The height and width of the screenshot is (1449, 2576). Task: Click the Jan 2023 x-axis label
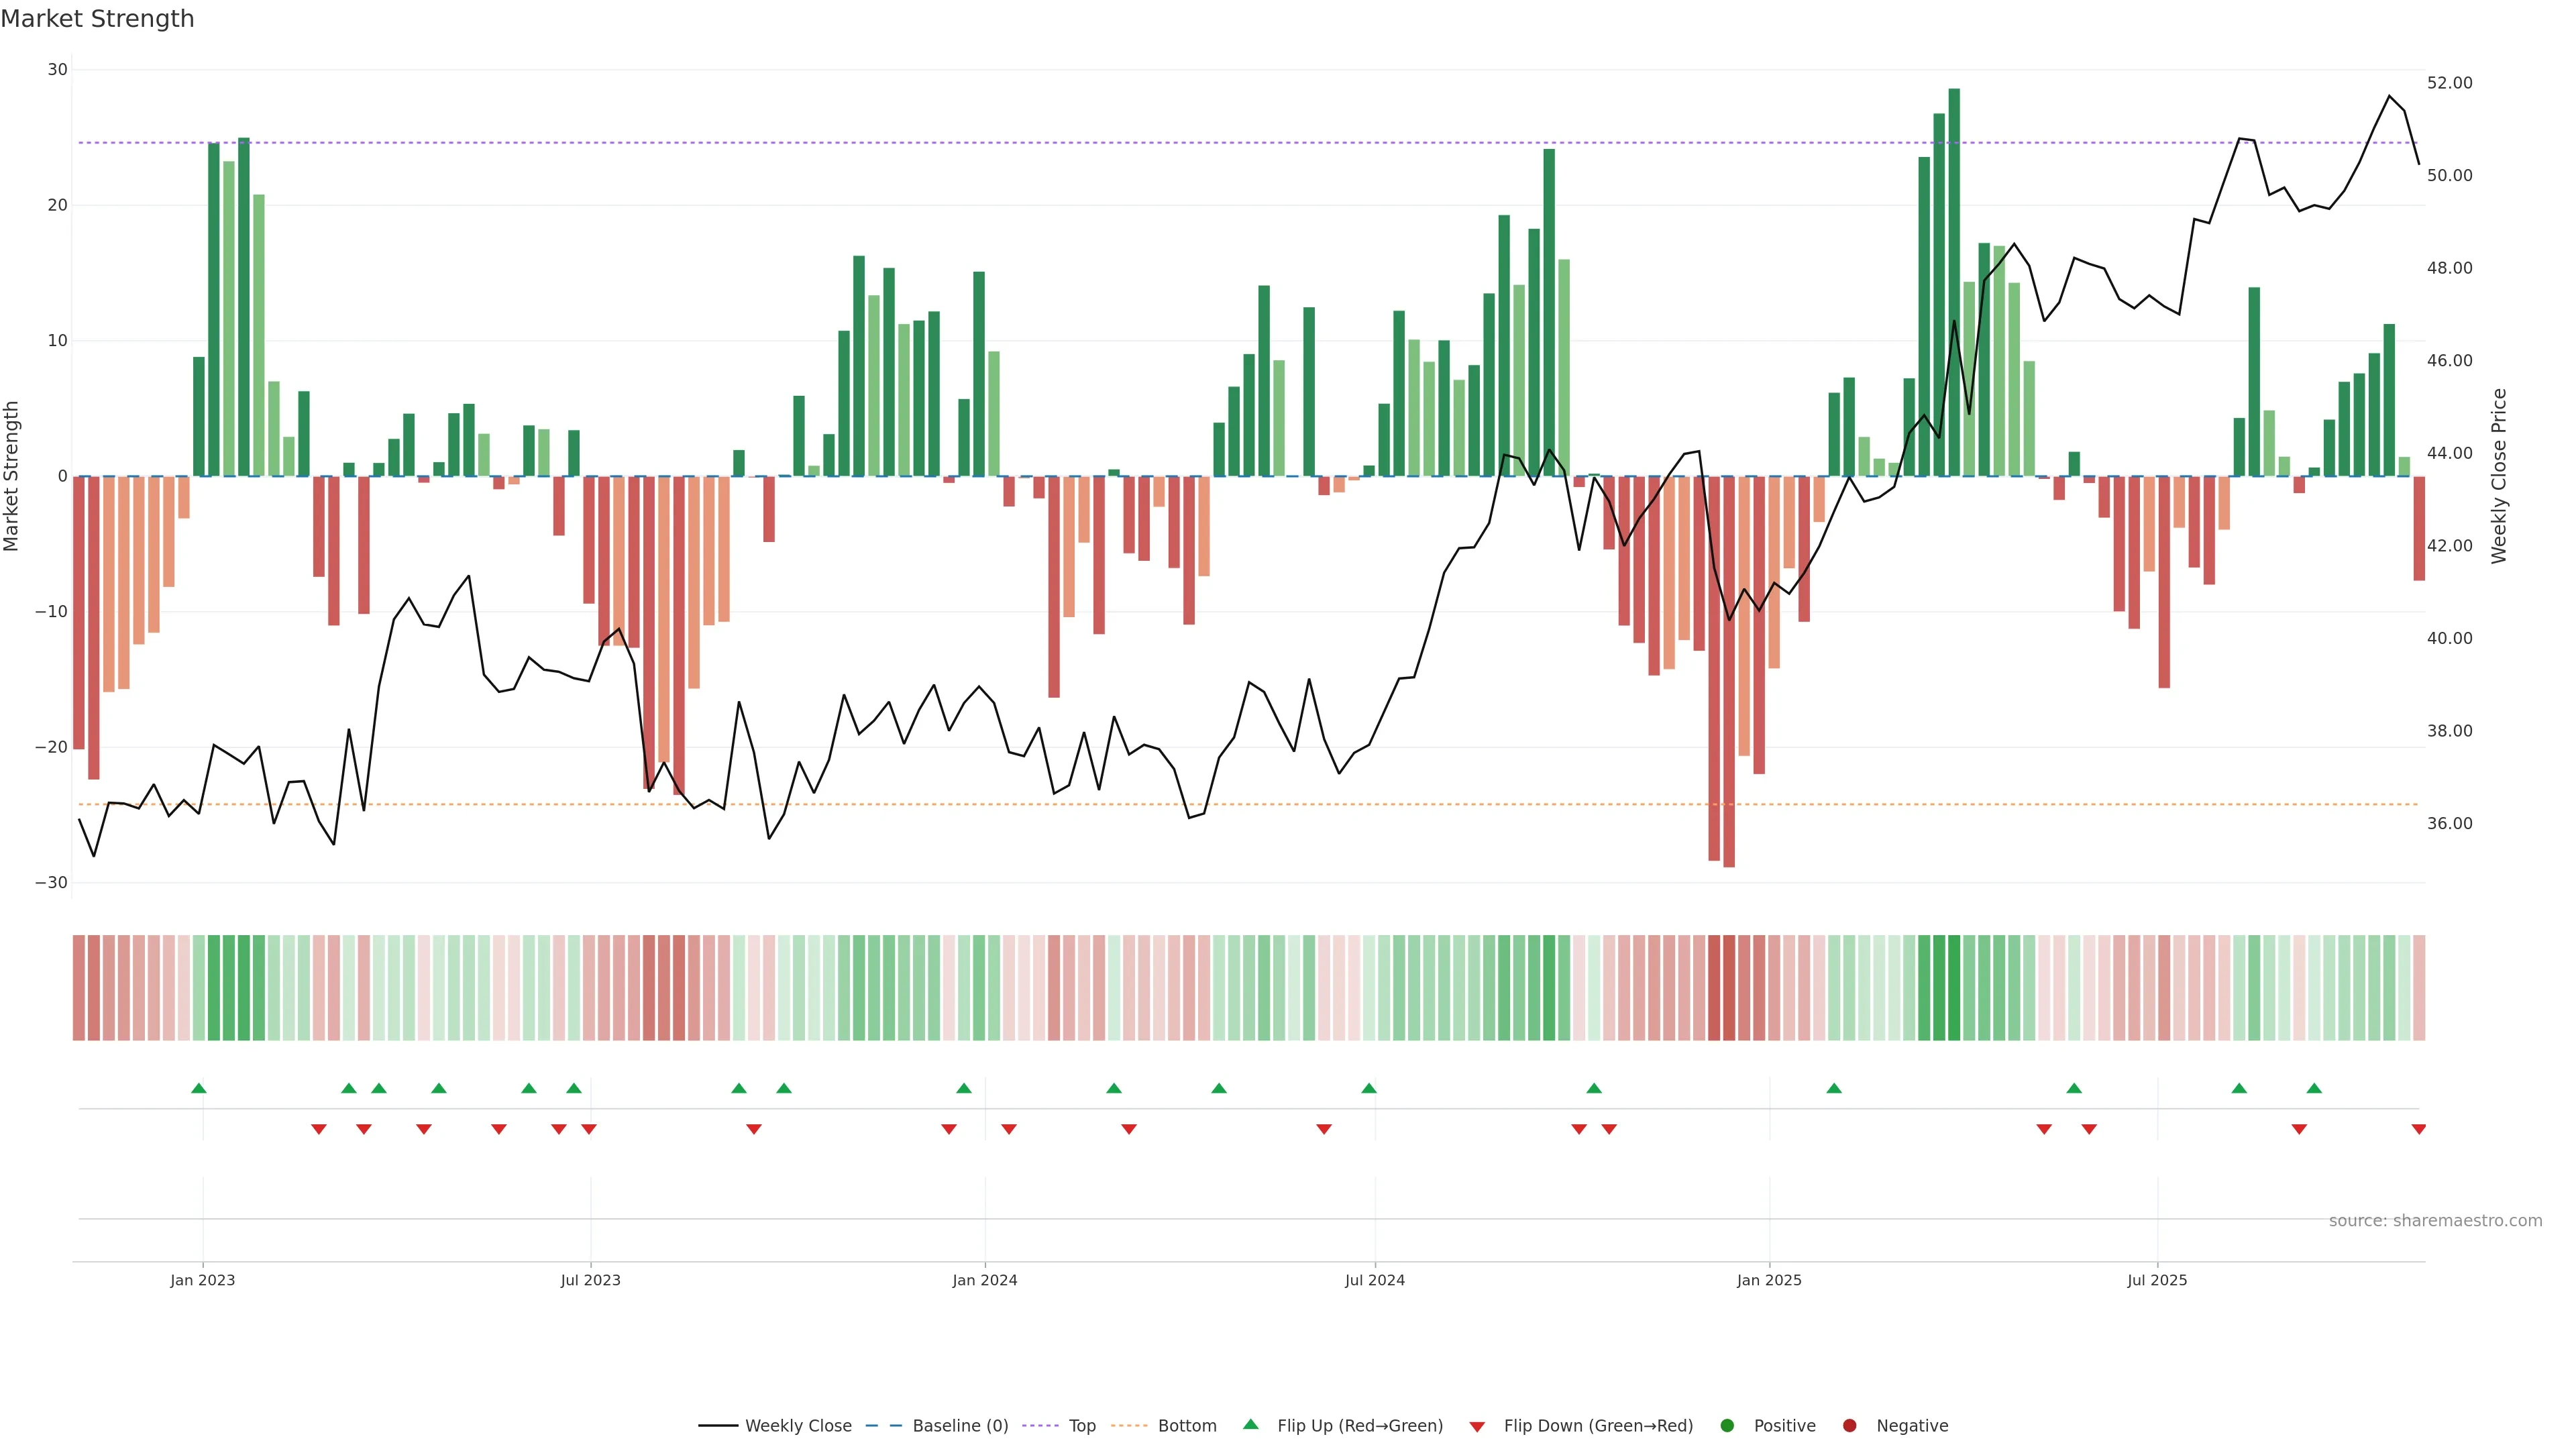(202, 1280)
